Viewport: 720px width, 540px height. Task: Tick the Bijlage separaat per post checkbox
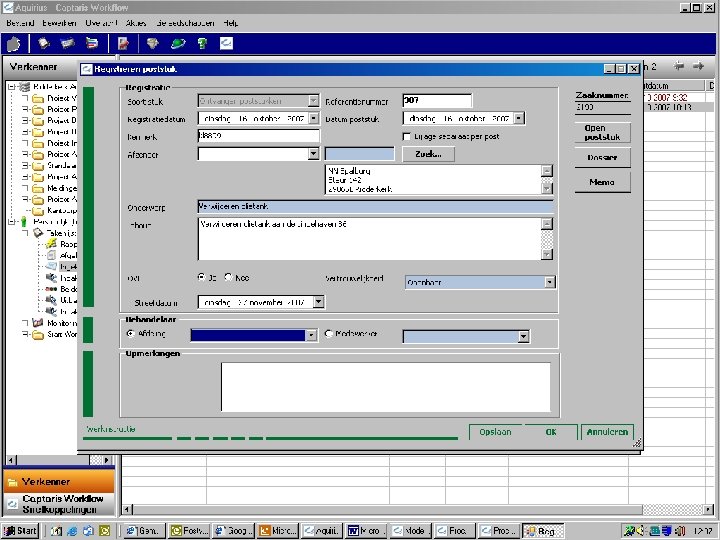point(406,137)
